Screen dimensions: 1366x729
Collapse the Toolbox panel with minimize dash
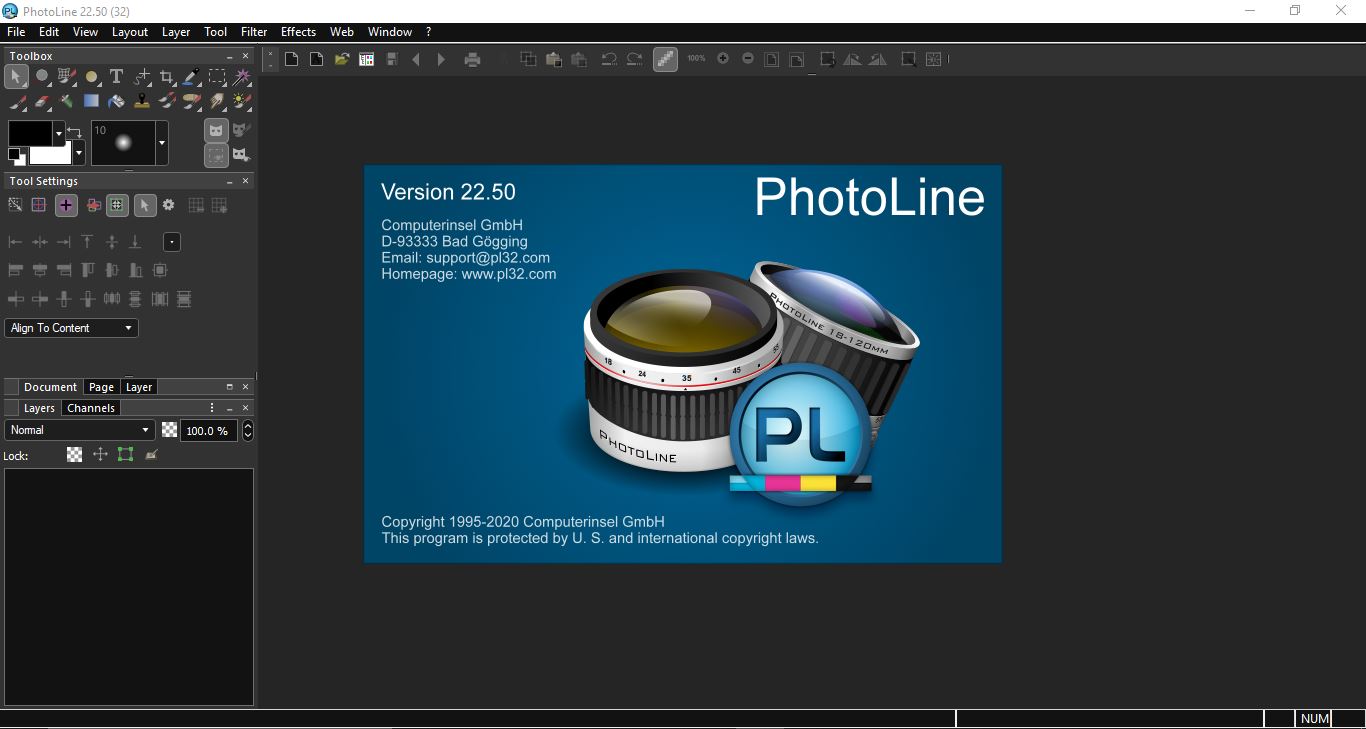pos(230,56)
